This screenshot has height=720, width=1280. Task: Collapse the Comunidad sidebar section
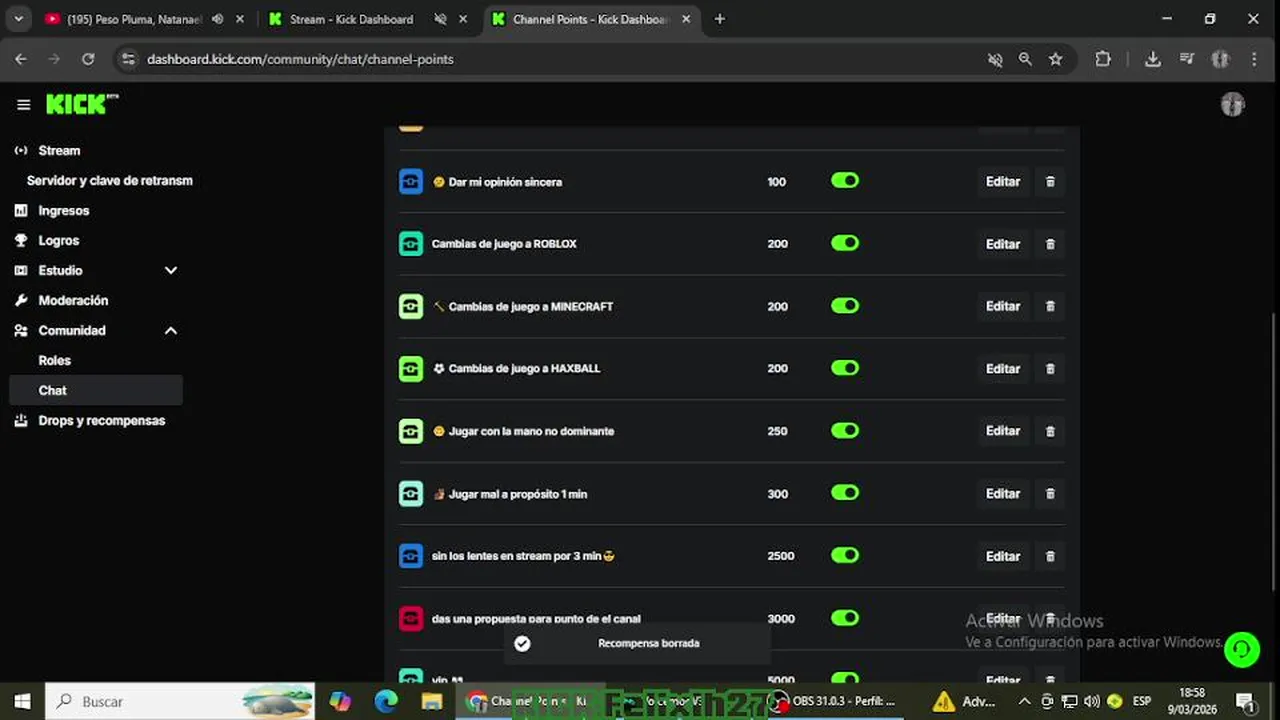[x=171, y=330]
